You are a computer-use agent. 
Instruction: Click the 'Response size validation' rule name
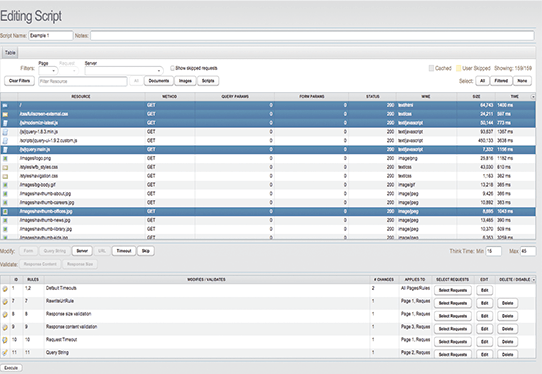coord(68,314)
